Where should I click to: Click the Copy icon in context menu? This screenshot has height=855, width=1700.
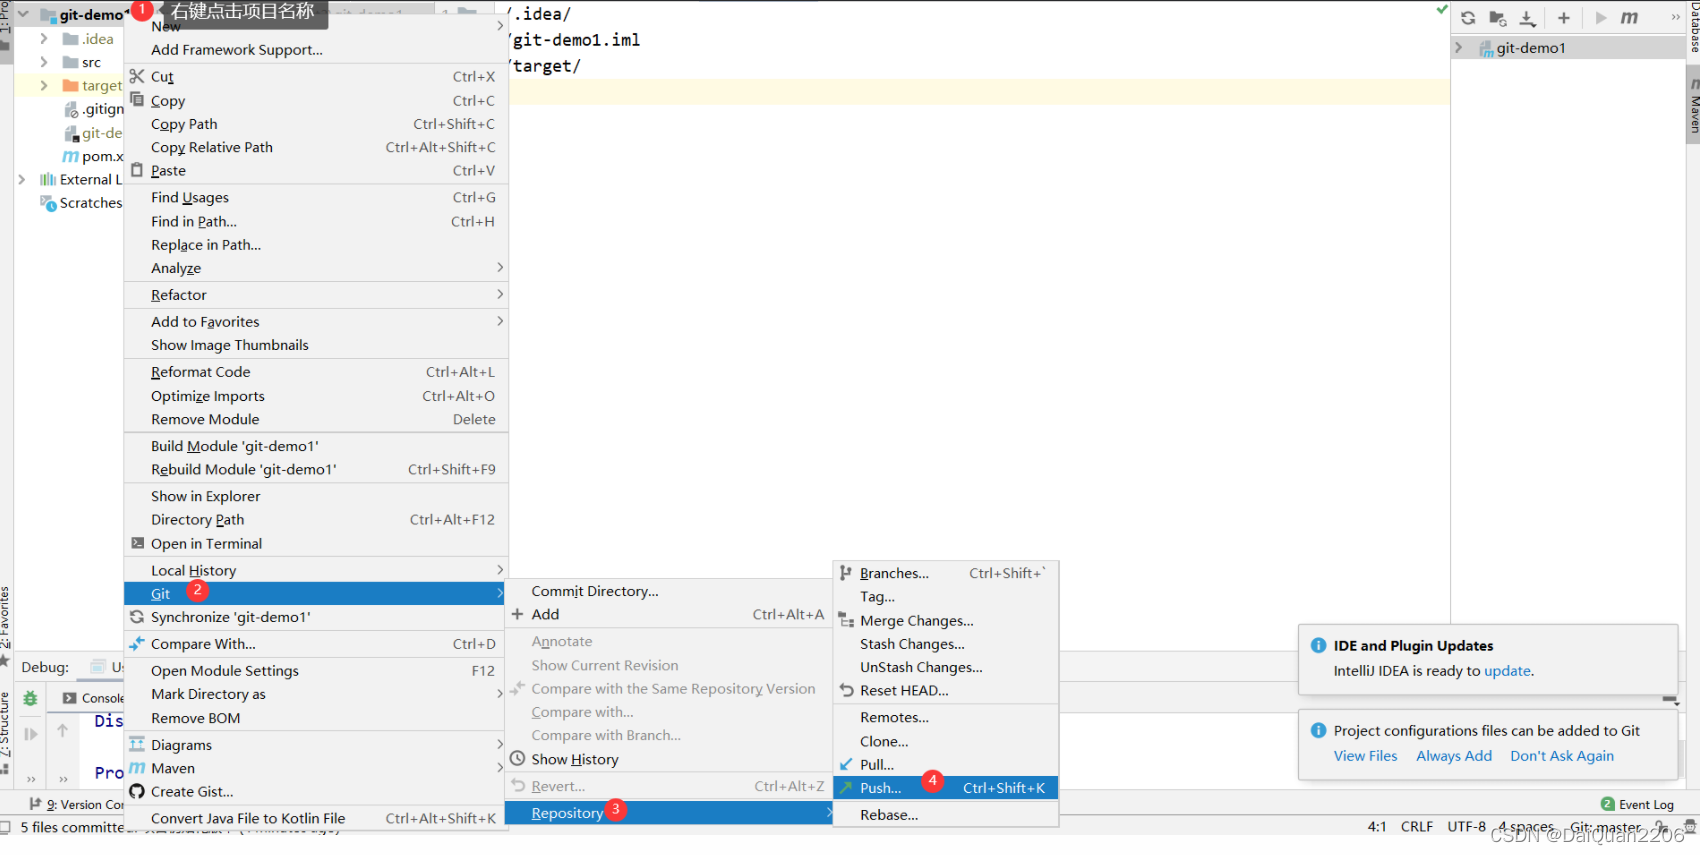point(137,100)
